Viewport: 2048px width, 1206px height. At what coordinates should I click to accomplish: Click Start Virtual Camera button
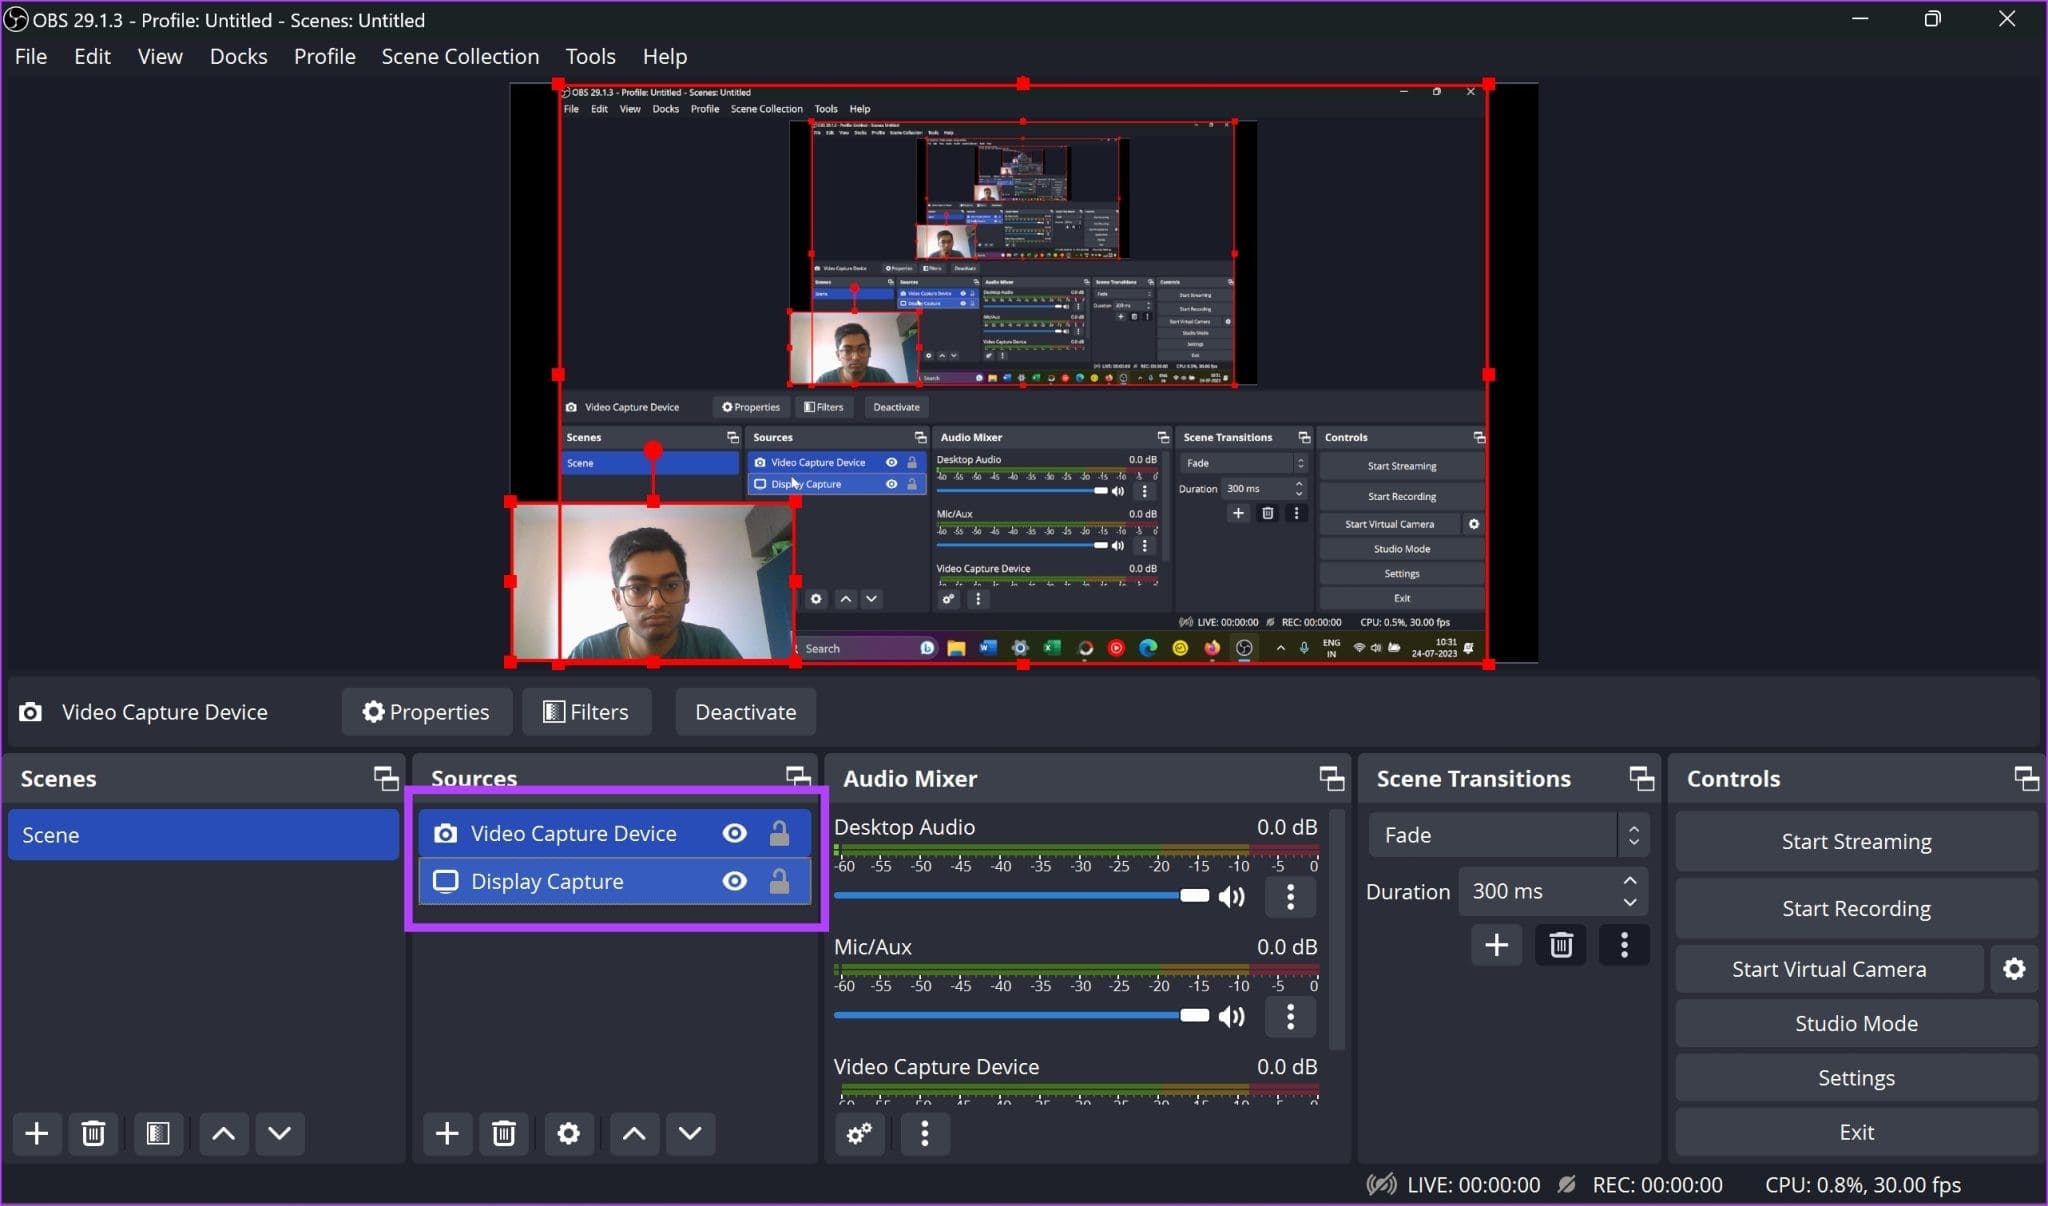1829,969
